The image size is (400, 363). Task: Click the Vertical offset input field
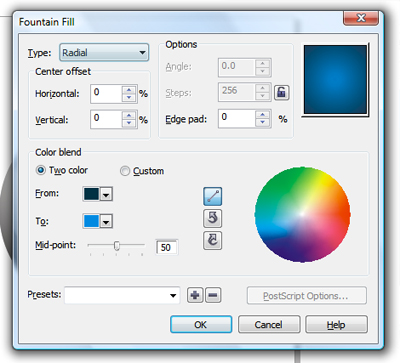(106, 119)
